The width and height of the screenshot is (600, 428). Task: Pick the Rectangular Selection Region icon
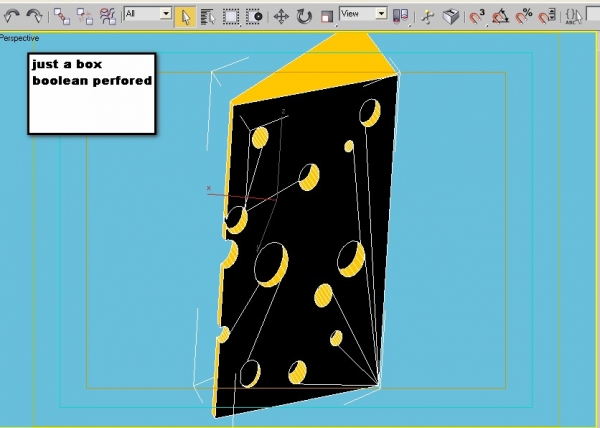point(231,17)
